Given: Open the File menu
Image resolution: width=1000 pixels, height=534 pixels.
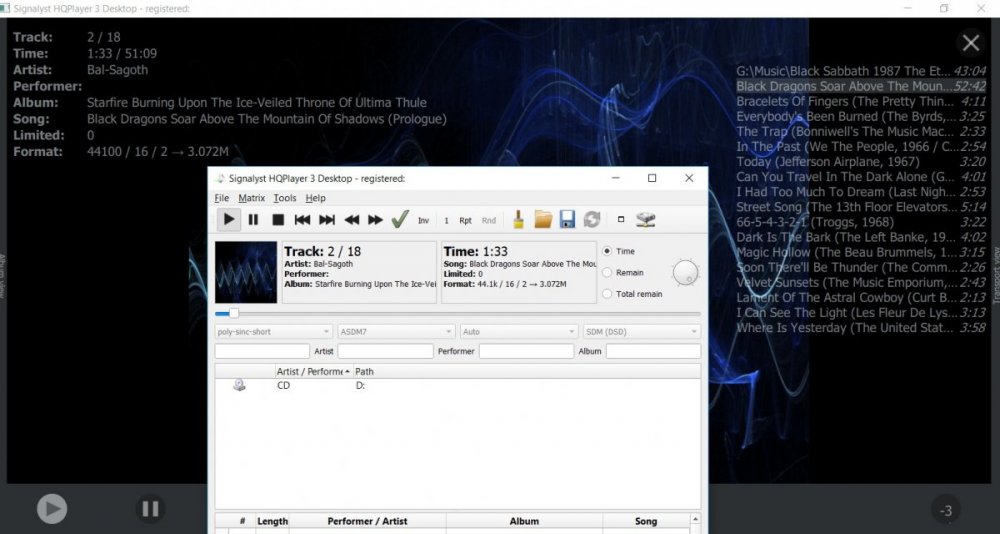Looking at the screenshot, I should click(x=221, y=198).
